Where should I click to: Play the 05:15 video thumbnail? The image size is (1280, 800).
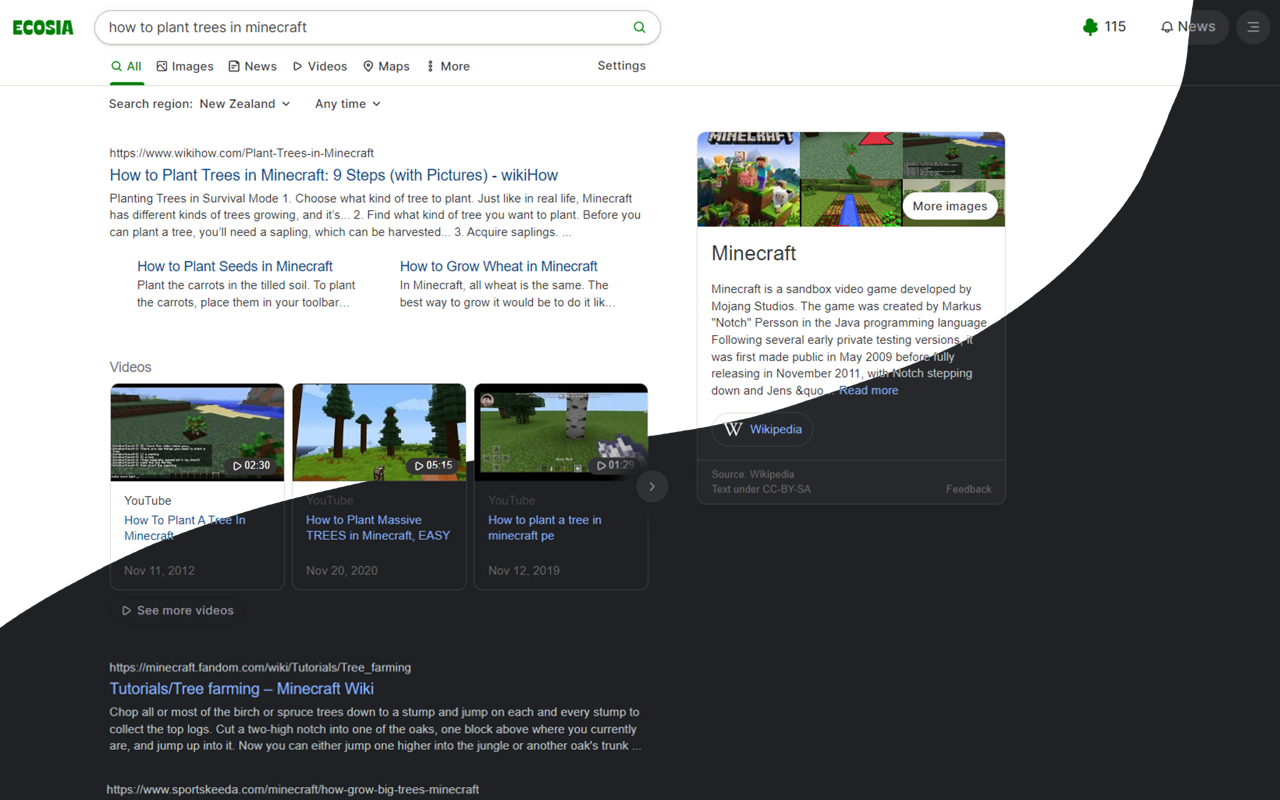pyautogui.click(x=379, y=432)
